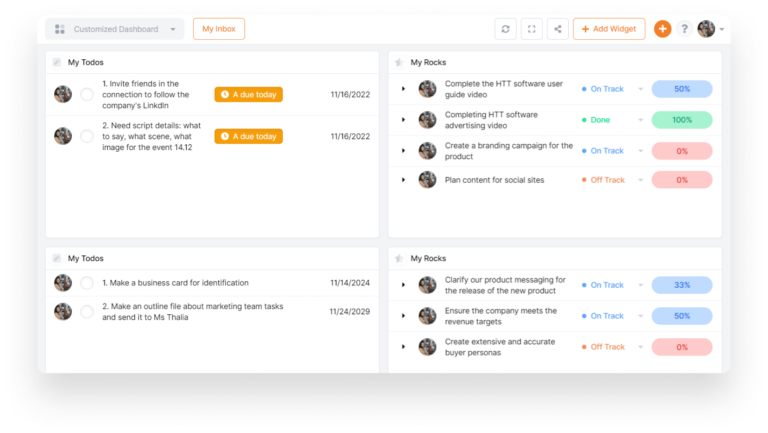This screenshot has height=433, width=768.
Task: Tick the 'Need script details' todo circle
Action: (x=87, y=136)
